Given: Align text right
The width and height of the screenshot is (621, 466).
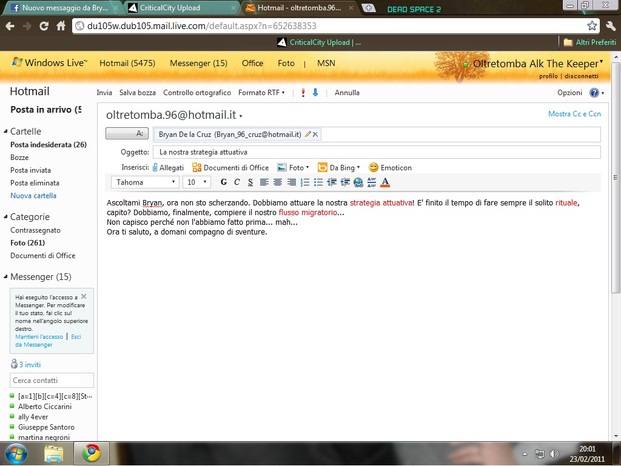Looking at the screenshot, I should 291,182.
